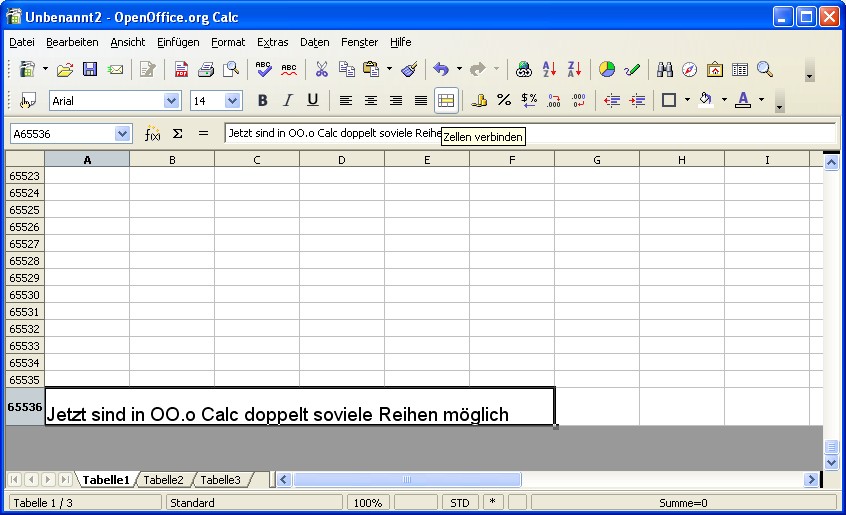Cut selection with scissors icon
The width and height of the screenshot is (846, 515).
322,70
